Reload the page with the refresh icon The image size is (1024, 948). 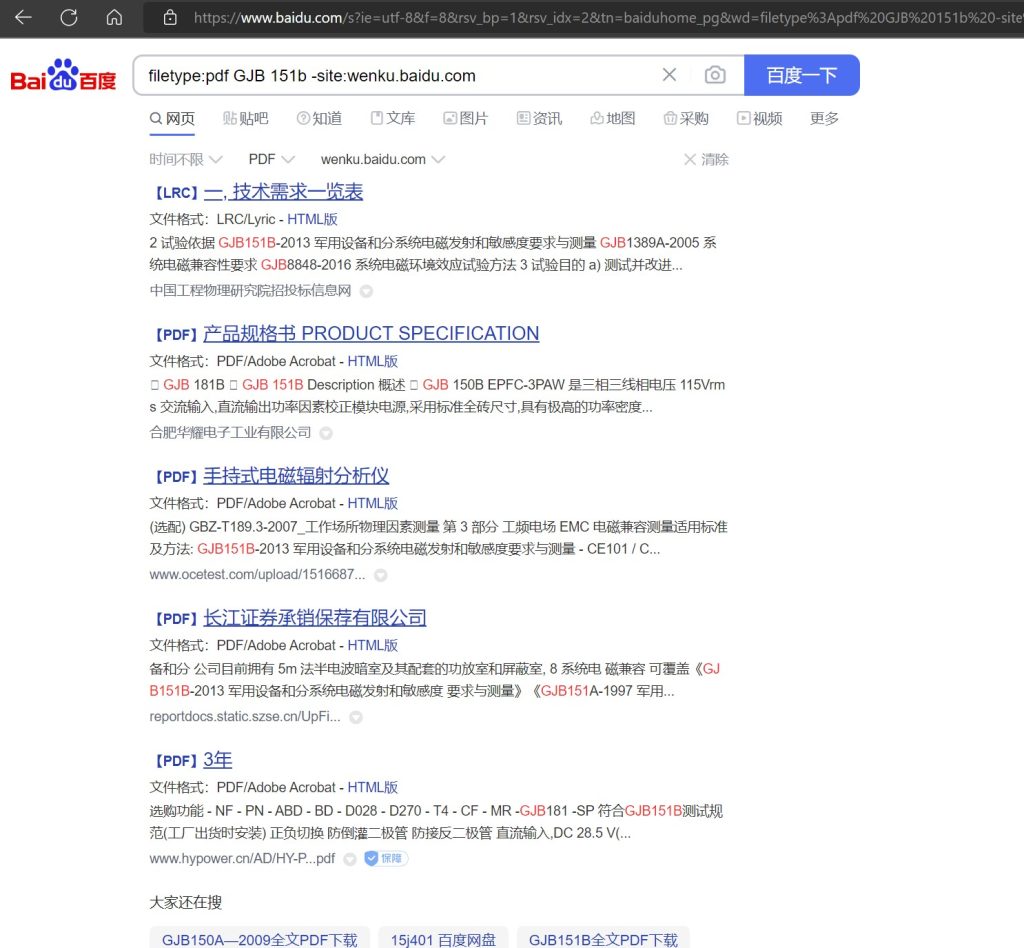coord(69,17)
